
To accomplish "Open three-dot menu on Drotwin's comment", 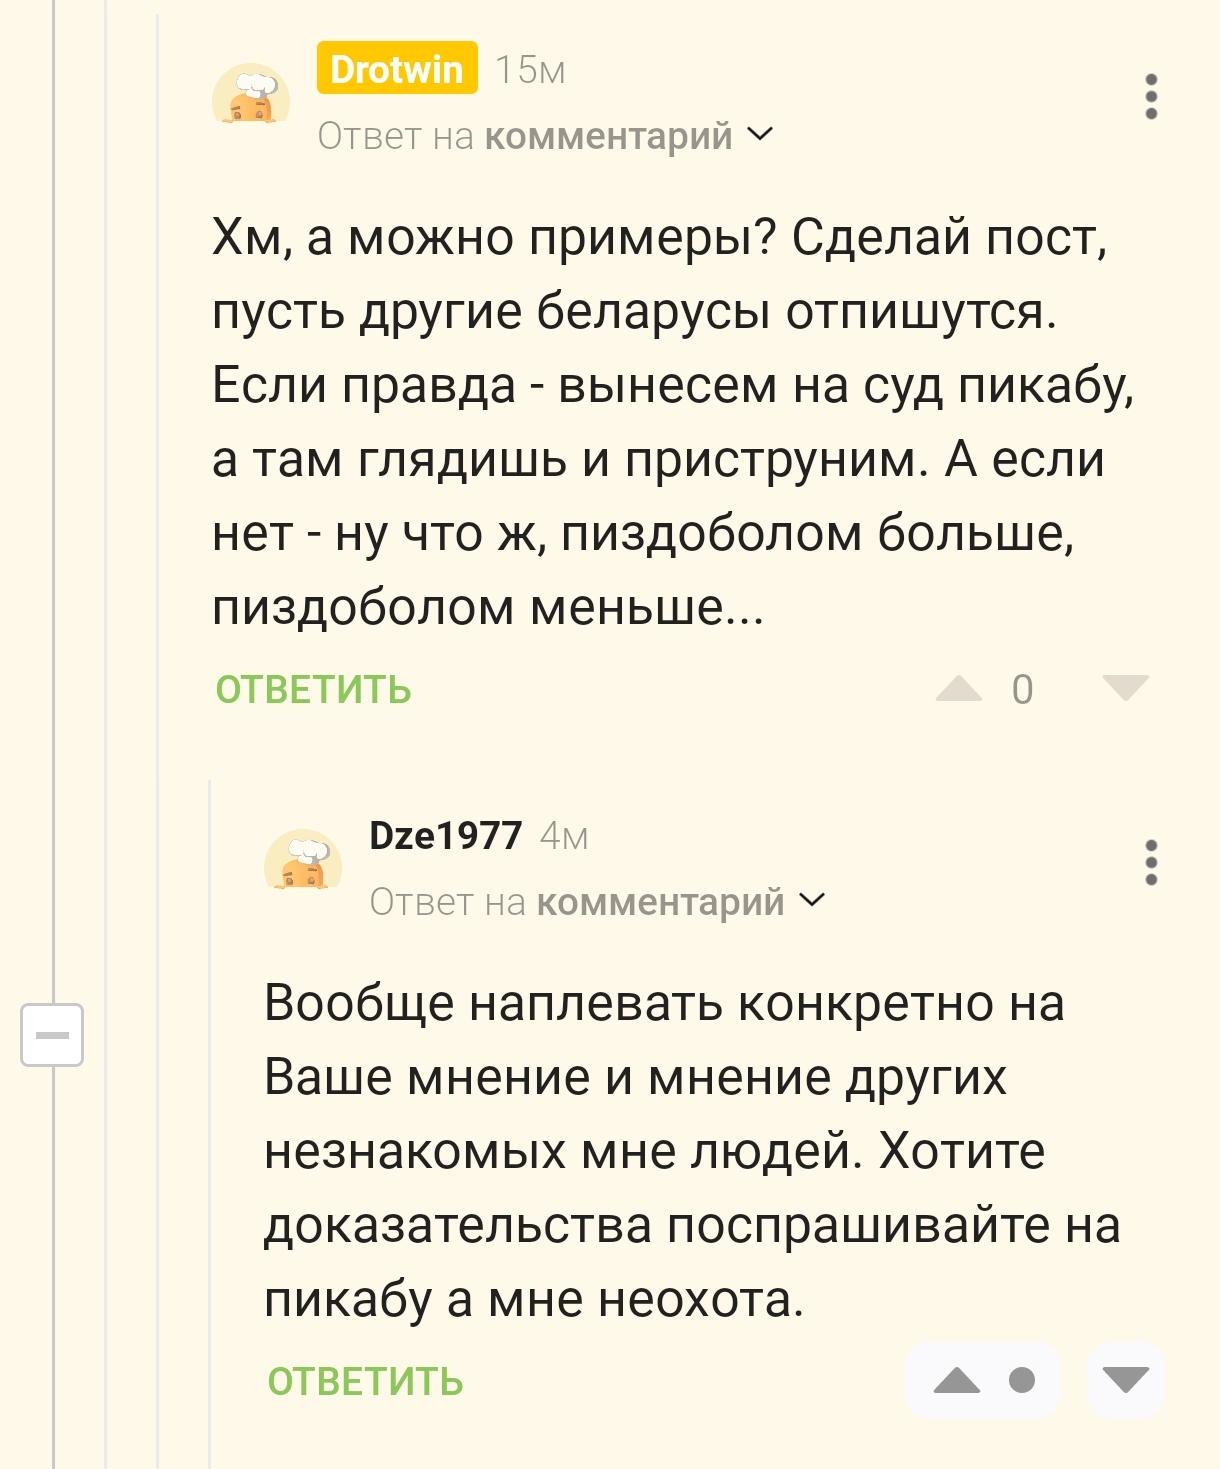I will 1151,97.
